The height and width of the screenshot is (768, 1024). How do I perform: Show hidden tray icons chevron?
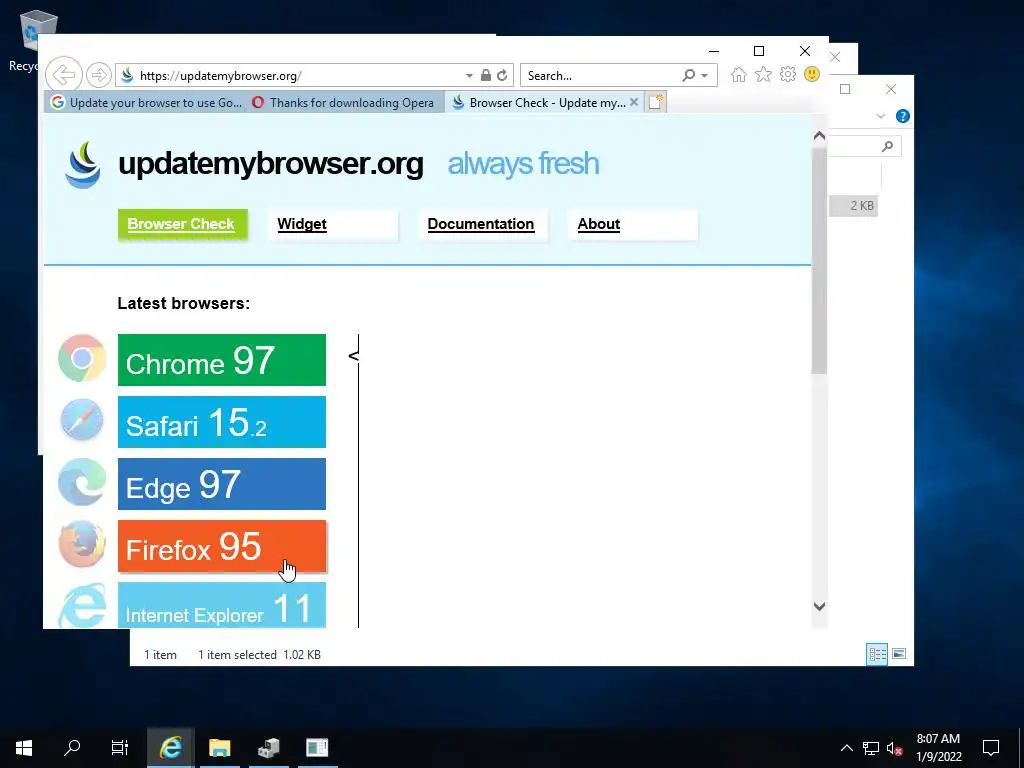click(846, 748)
